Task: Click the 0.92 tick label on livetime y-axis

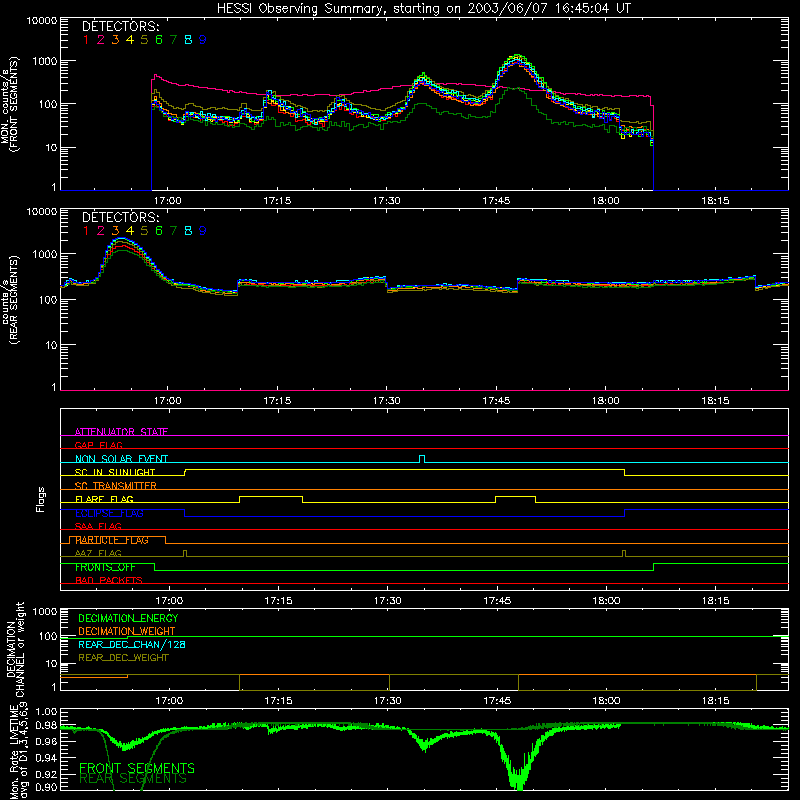Action: coord(46,775)
